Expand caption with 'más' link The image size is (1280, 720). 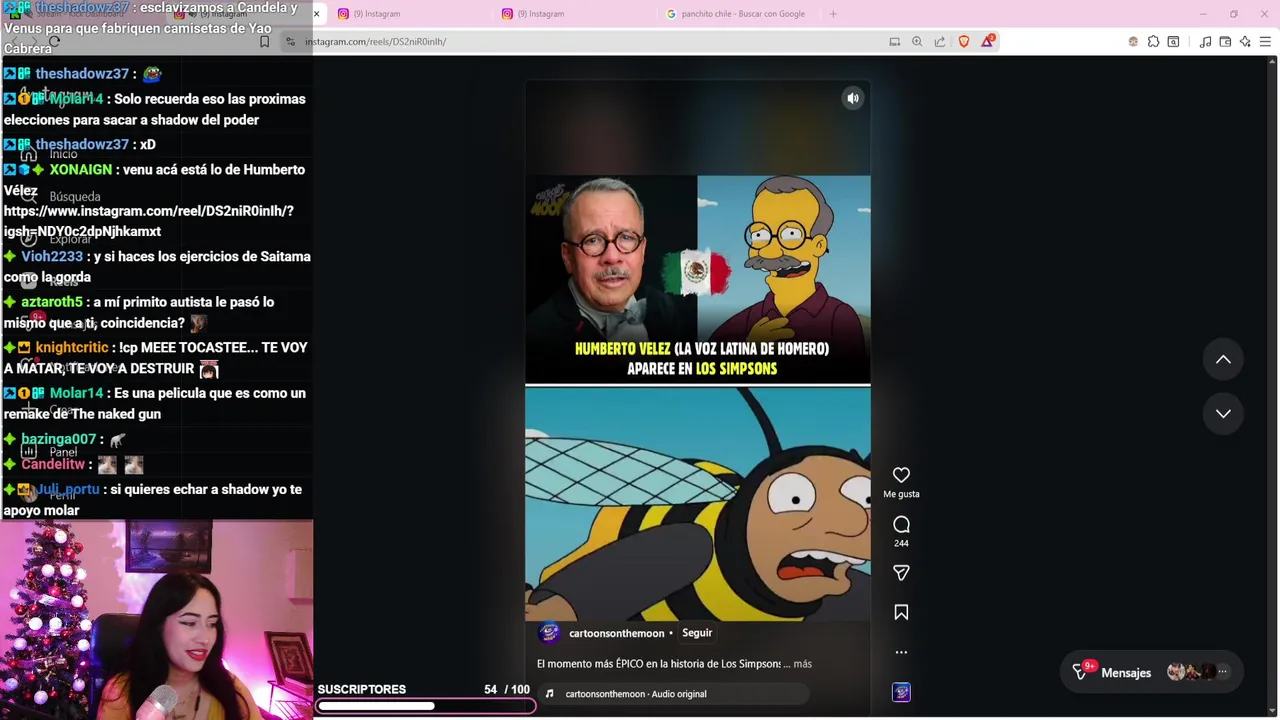coord(802,664)
